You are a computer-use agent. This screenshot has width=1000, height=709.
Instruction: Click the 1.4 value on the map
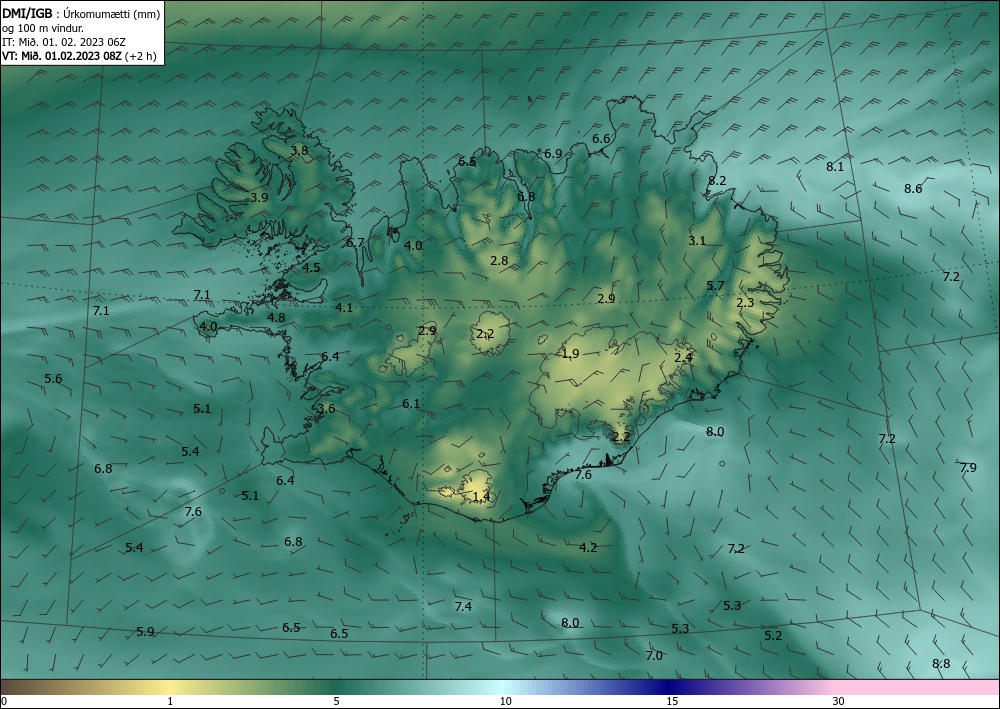(482, 497)
